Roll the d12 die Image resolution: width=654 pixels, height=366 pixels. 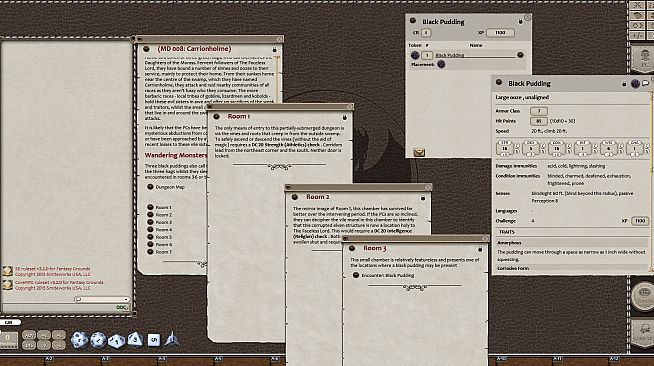(98, 340)
